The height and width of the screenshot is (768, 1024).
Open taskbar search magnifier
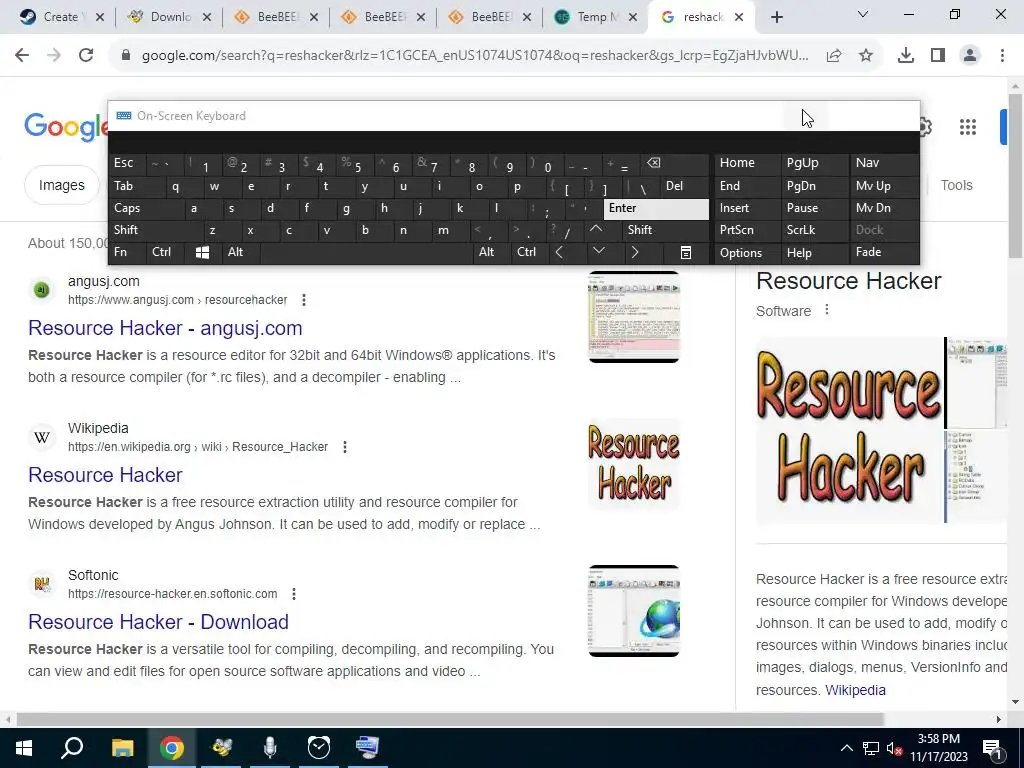click(x=72, y=747)
